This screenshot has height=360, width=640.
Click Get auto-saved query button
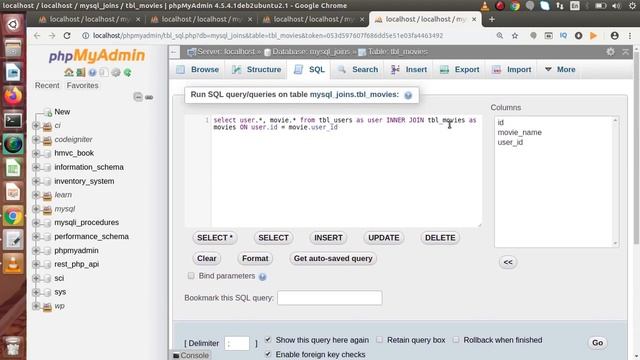click(x=333, y=259)
